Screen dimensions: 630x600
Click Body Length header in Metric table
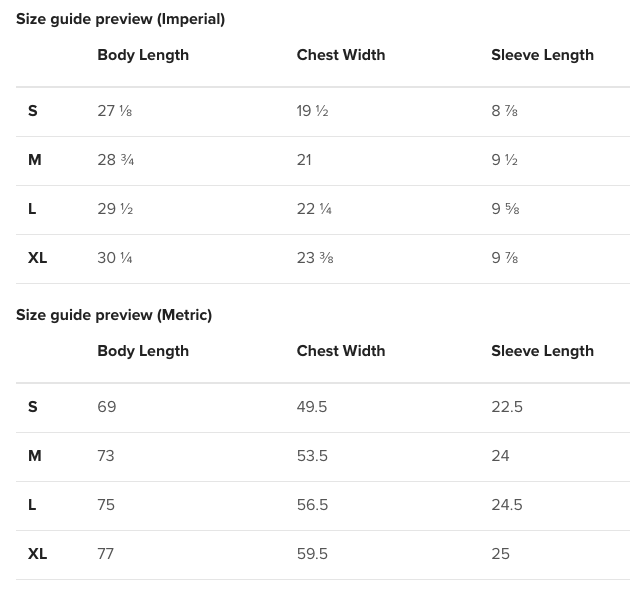[x=143, y=351]
